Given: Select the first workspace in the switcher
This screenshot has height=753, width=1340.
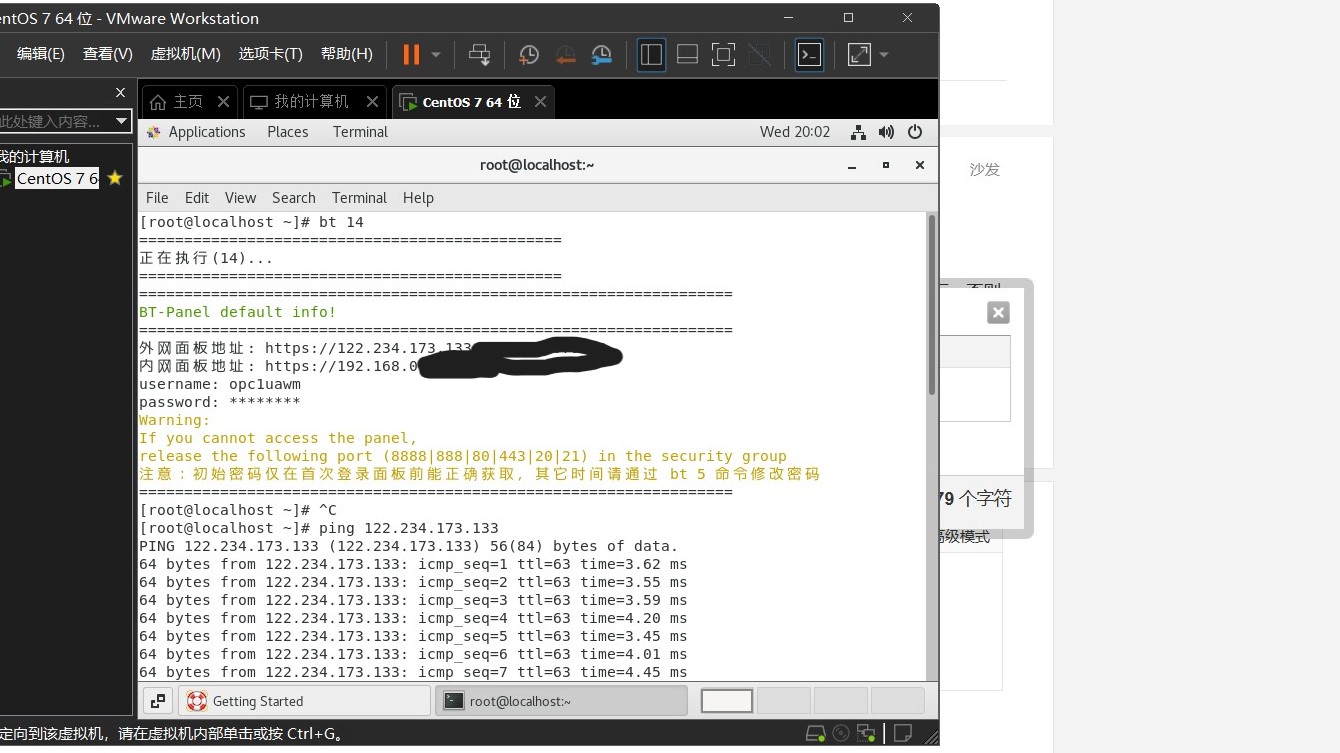Looking at the screenshot, I should click(727, 701).
